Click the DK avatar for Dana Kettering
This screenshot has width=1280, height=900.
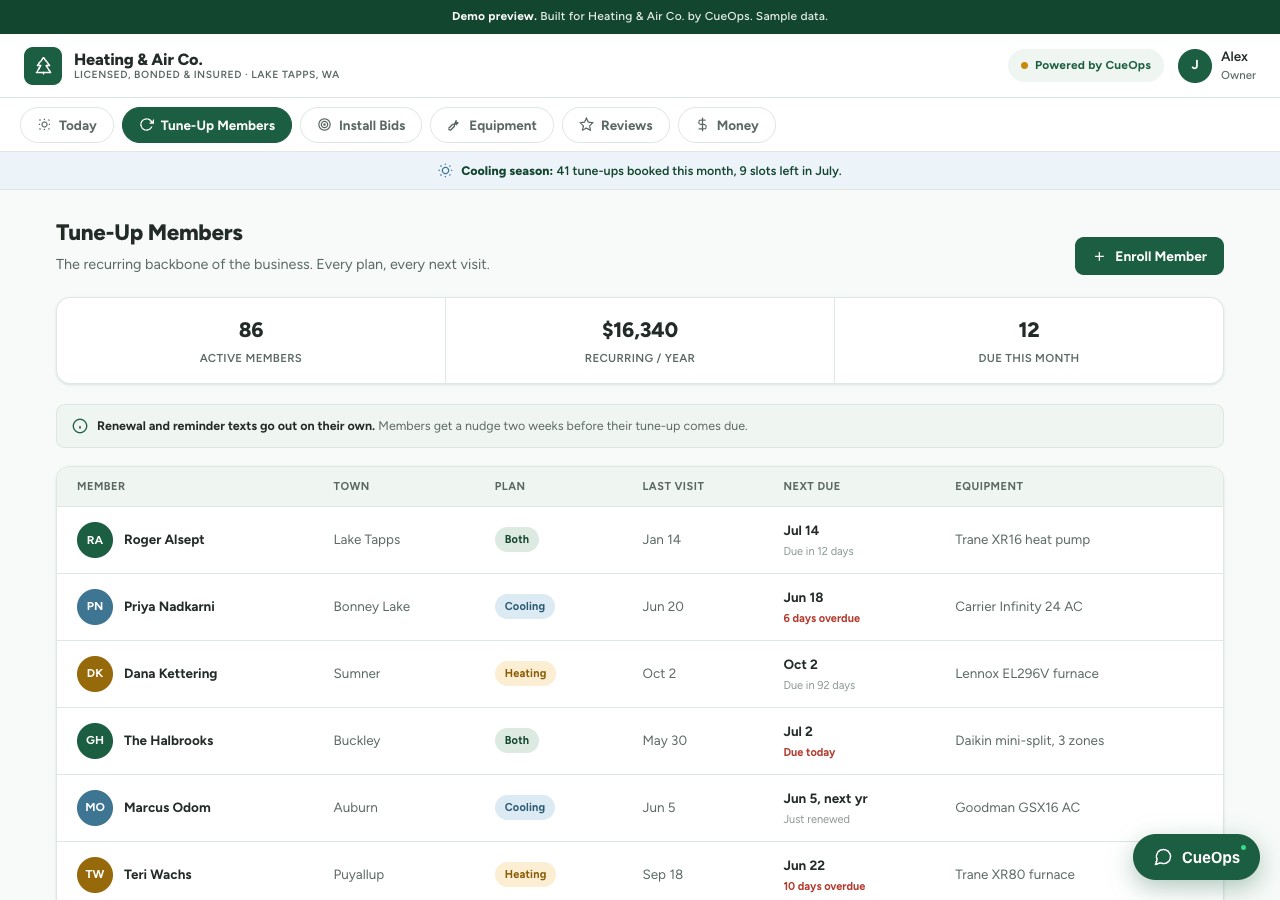(95, 674)
